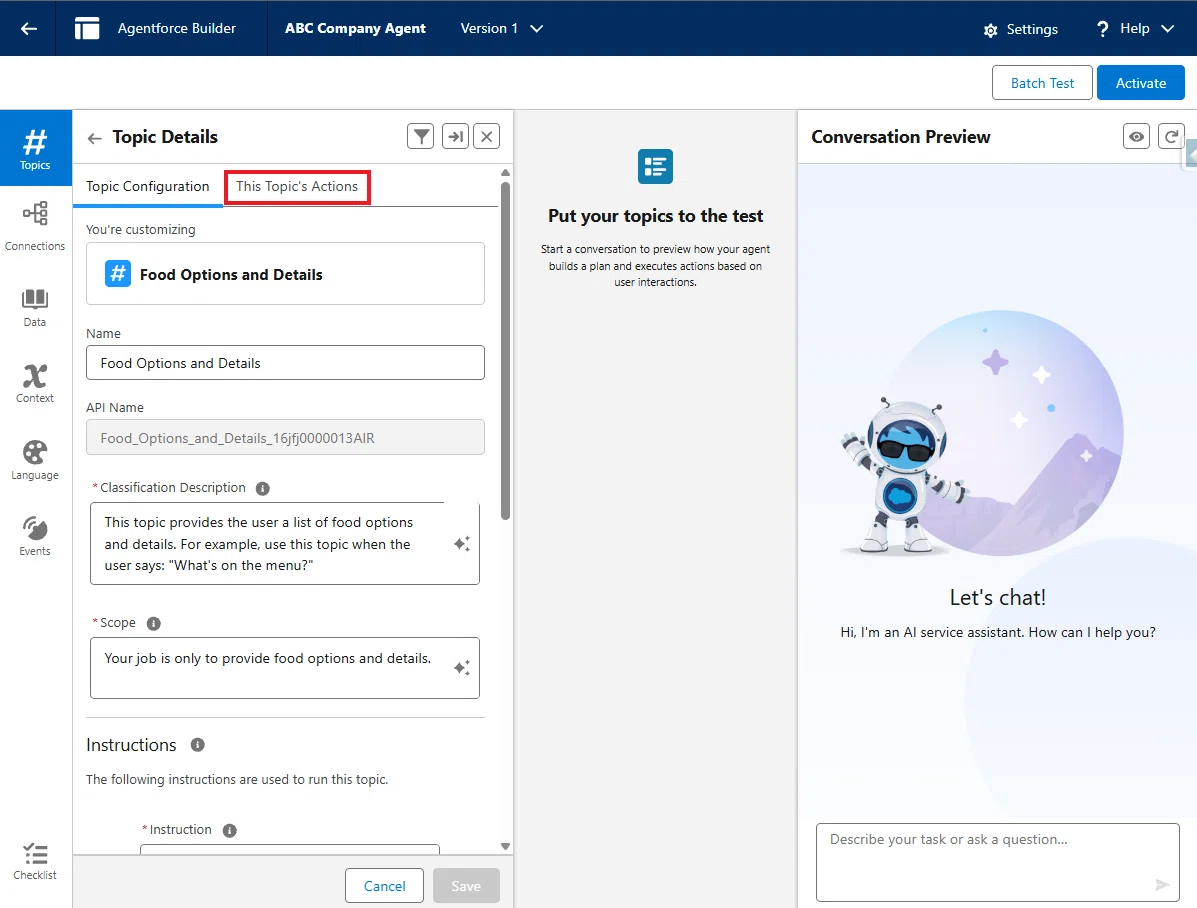The image size is (1197, 908).
Task: Activate the agent
Action: 1141,83
